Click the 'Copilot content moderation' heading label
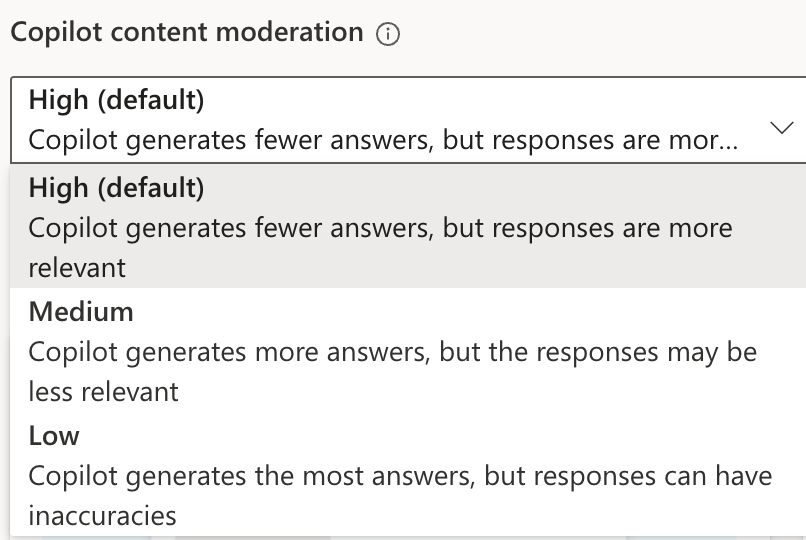Screen dimensions: 806x540 click(x=187, y=32)
